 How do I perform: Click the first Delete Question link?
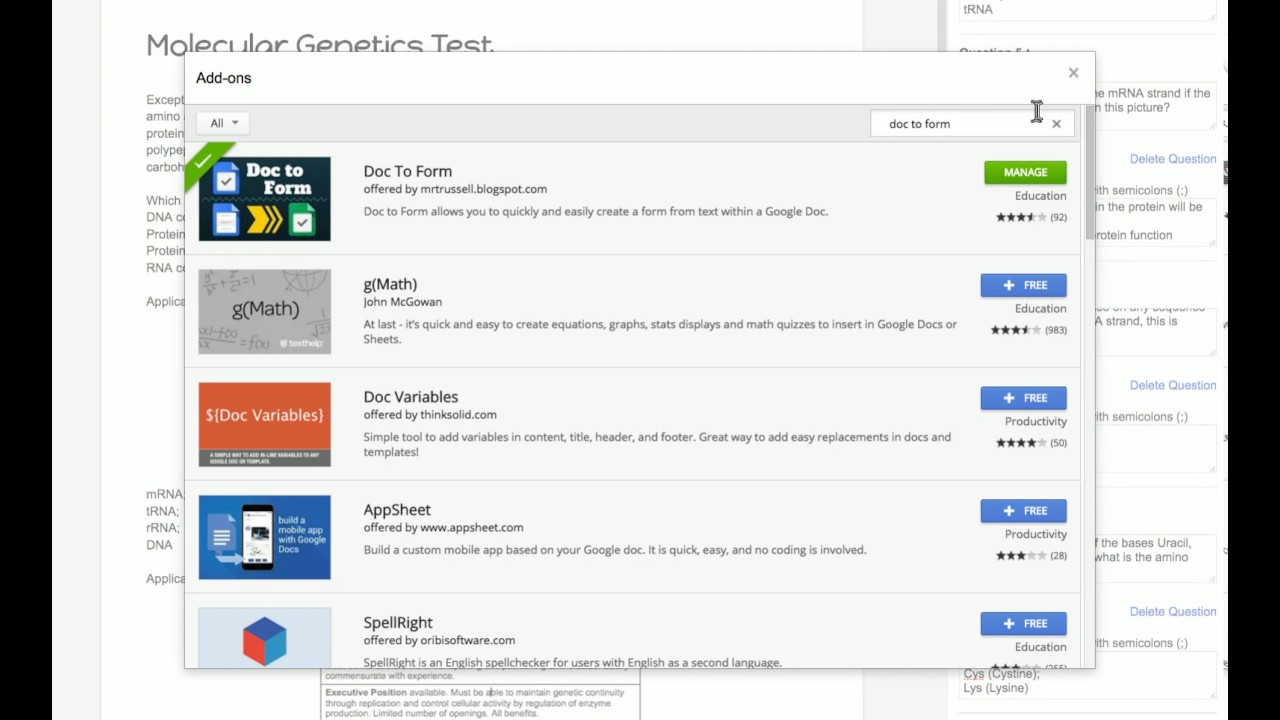coord(1172,159)
